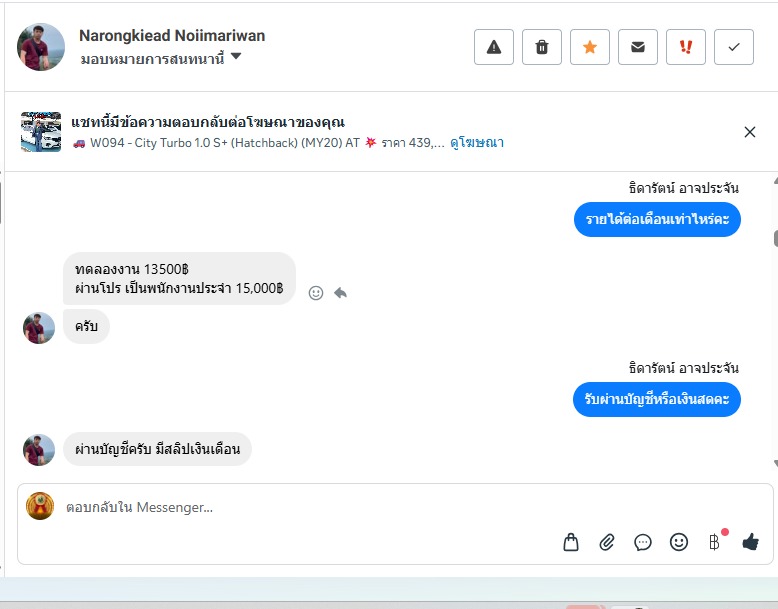Open the ดูโฆษณา ad link
Viewport: 778px width, 609px height.
pyautogui.click(x=477, y=143)
